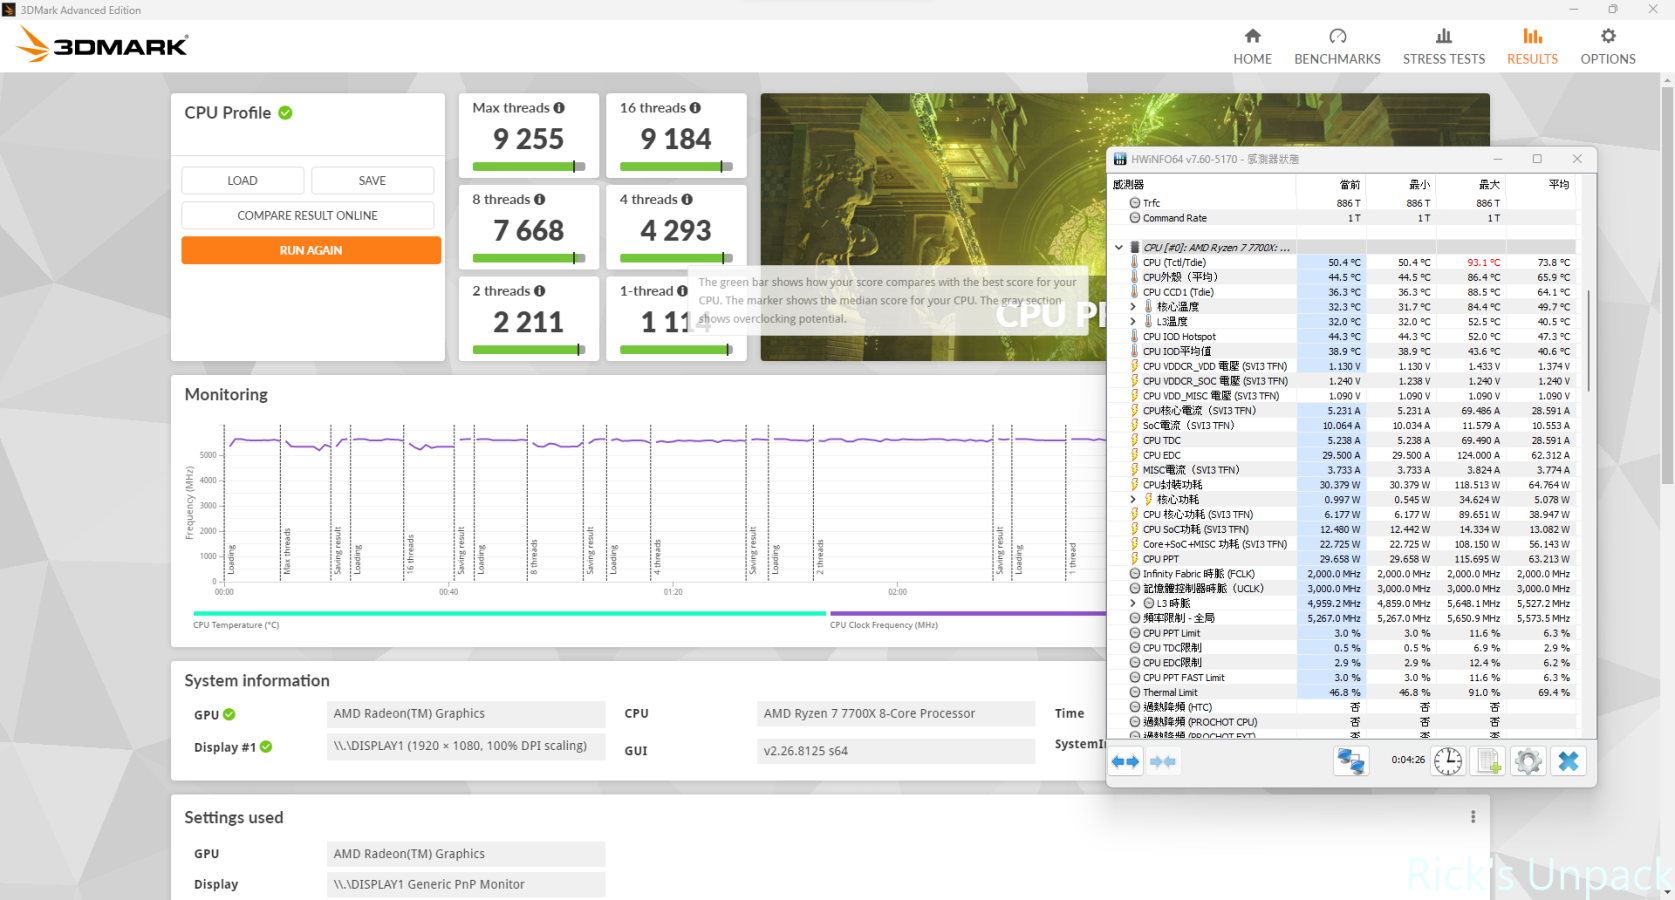
Task: Click the orange RUN AGAIN button
Action: [x=311, y=250]
